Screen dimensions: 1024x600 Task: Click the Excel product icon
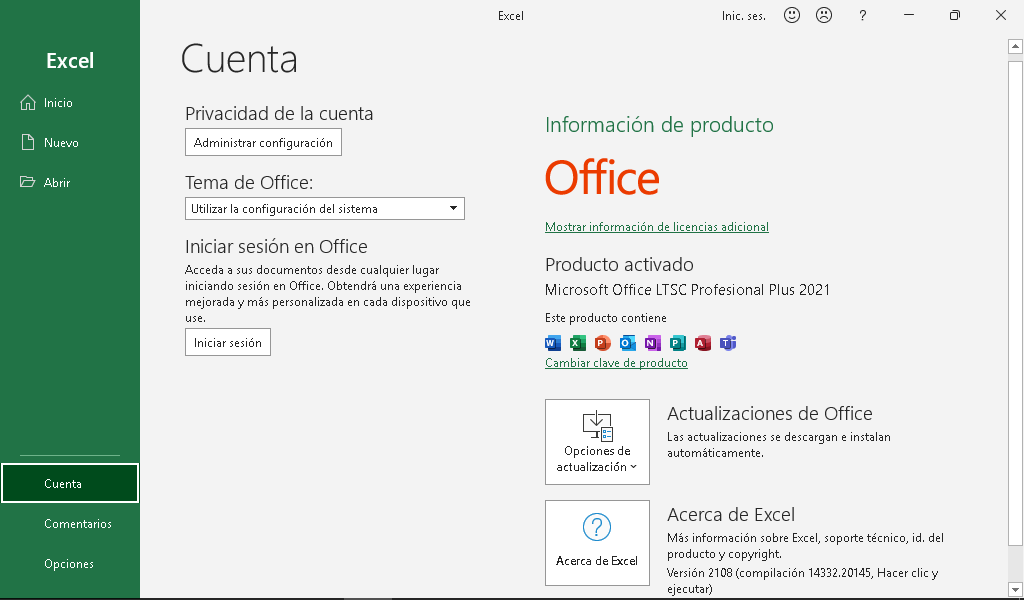pos(577,343)
